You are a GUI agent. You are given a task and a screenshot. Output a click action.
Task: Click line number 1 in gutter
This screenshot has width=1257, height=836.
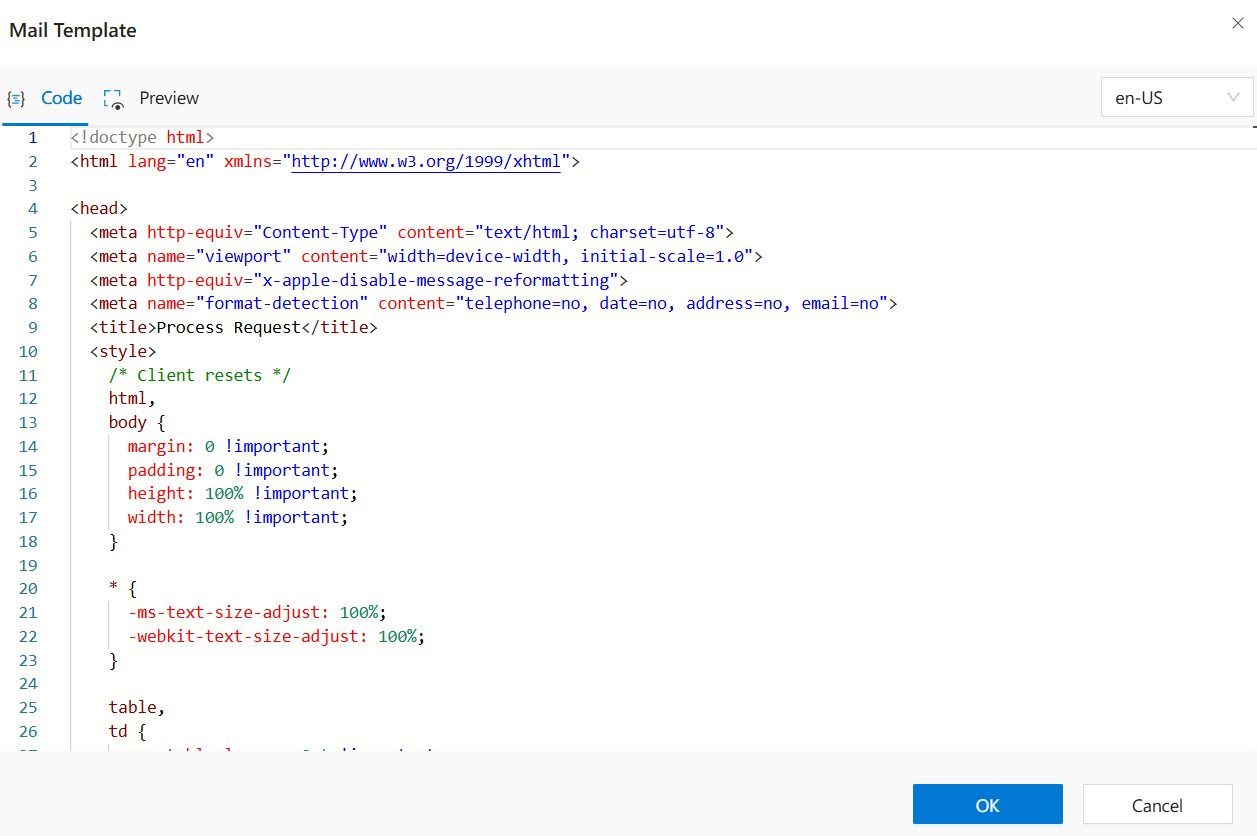tap(33, 138)
